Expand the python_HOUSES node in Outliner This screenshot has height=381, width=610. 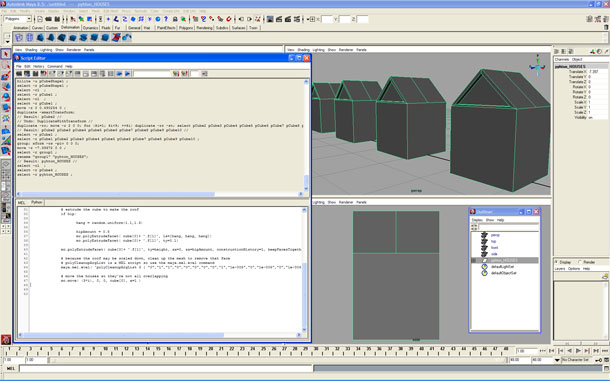(x=474, y=260)
